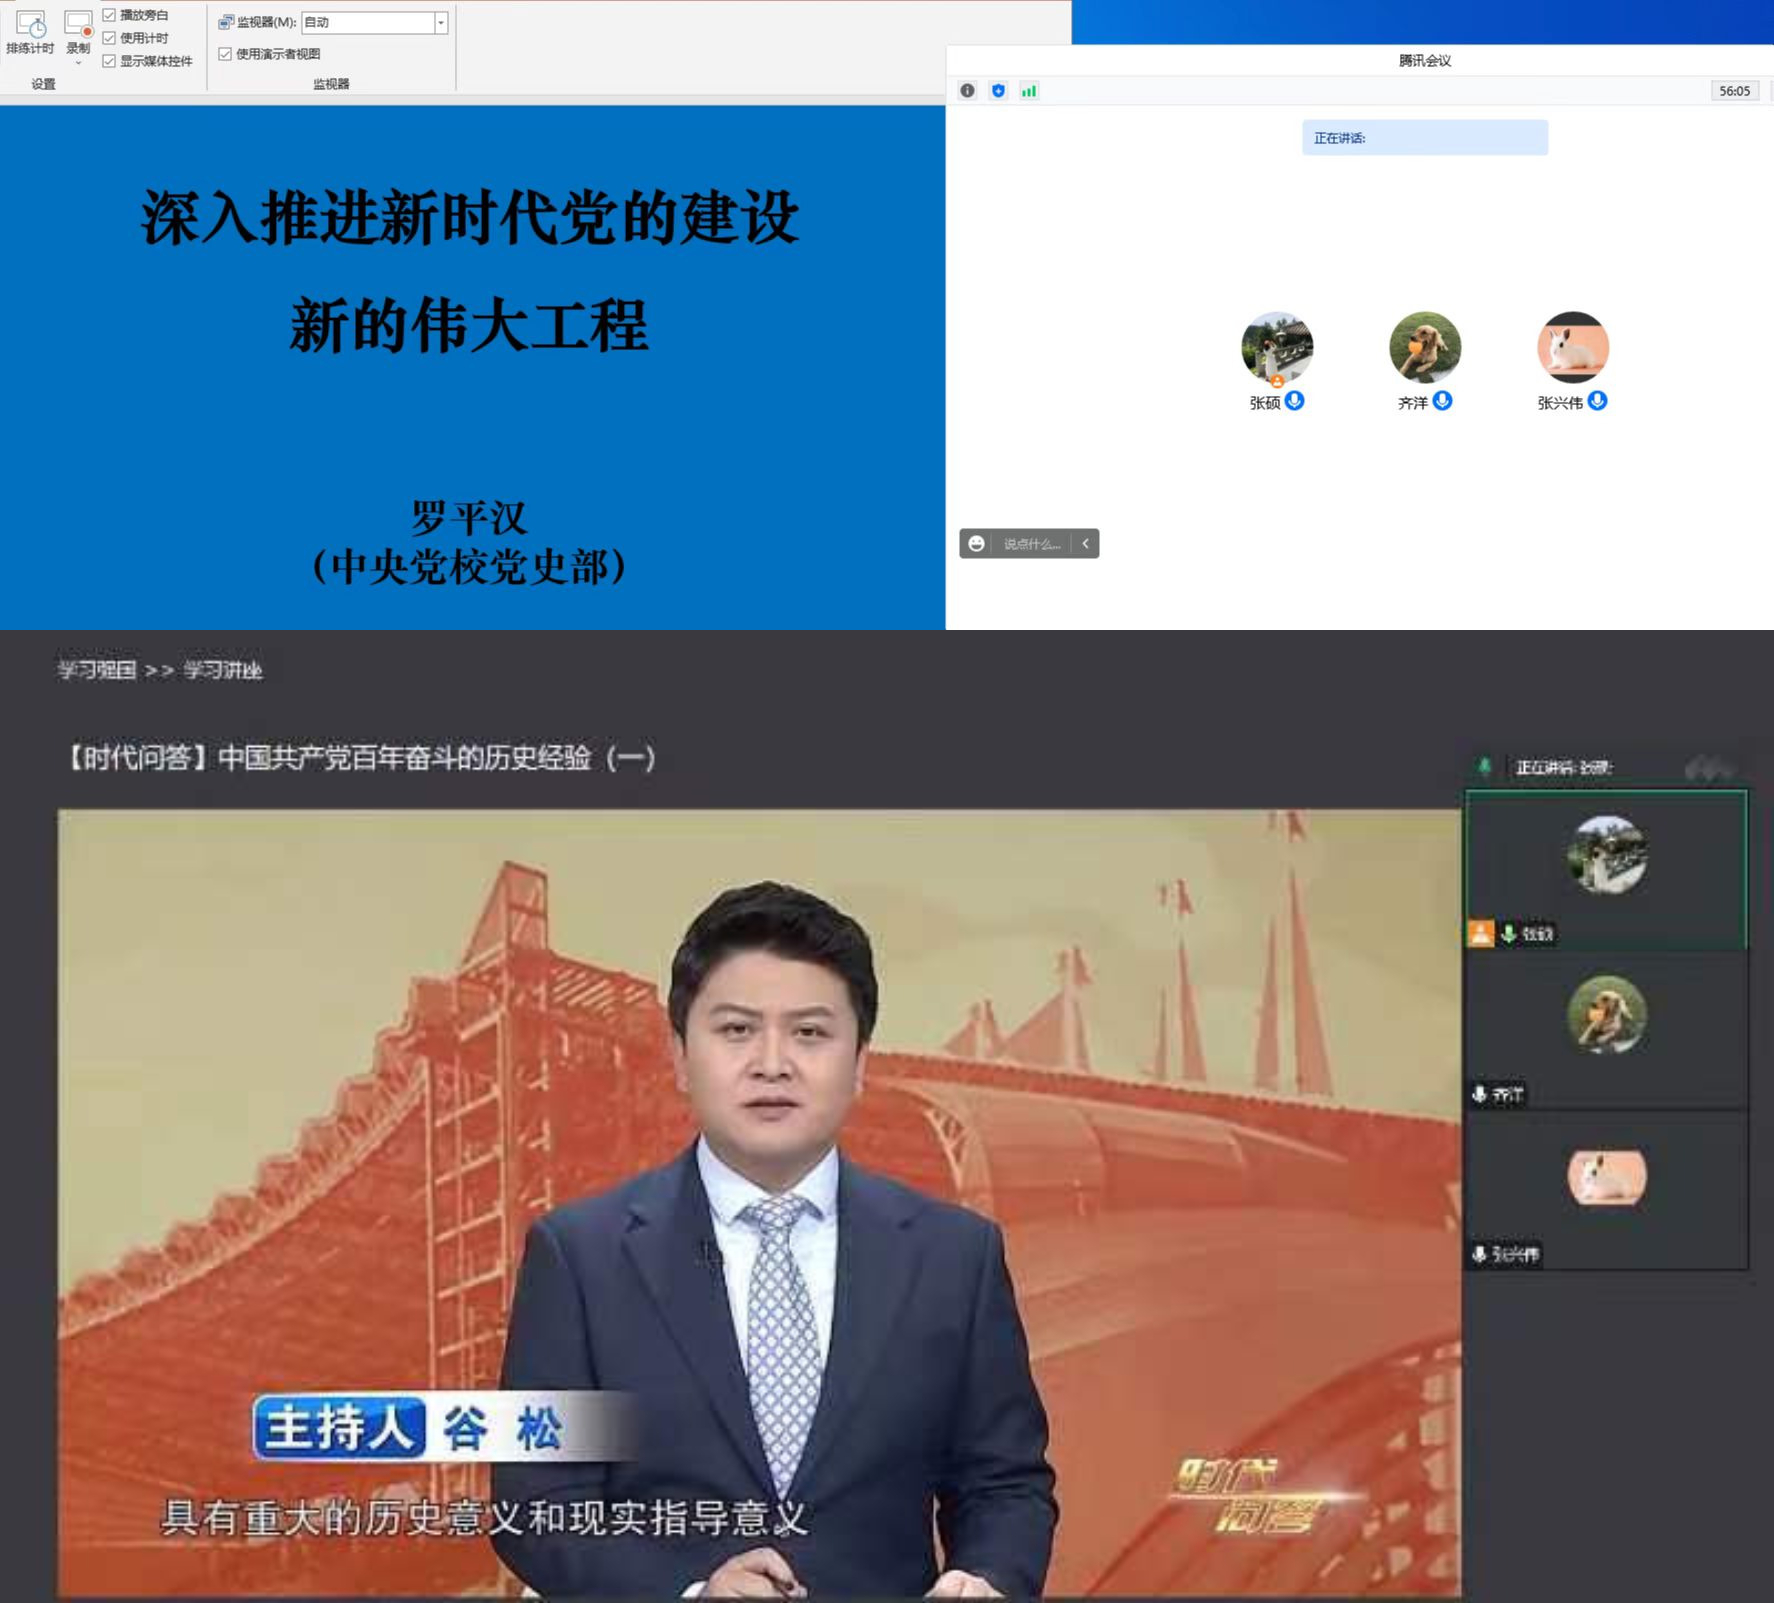Click the 56:05 meeting timer
Viewport: 1774px width, 1603px height.
[x=1734, y=91]
